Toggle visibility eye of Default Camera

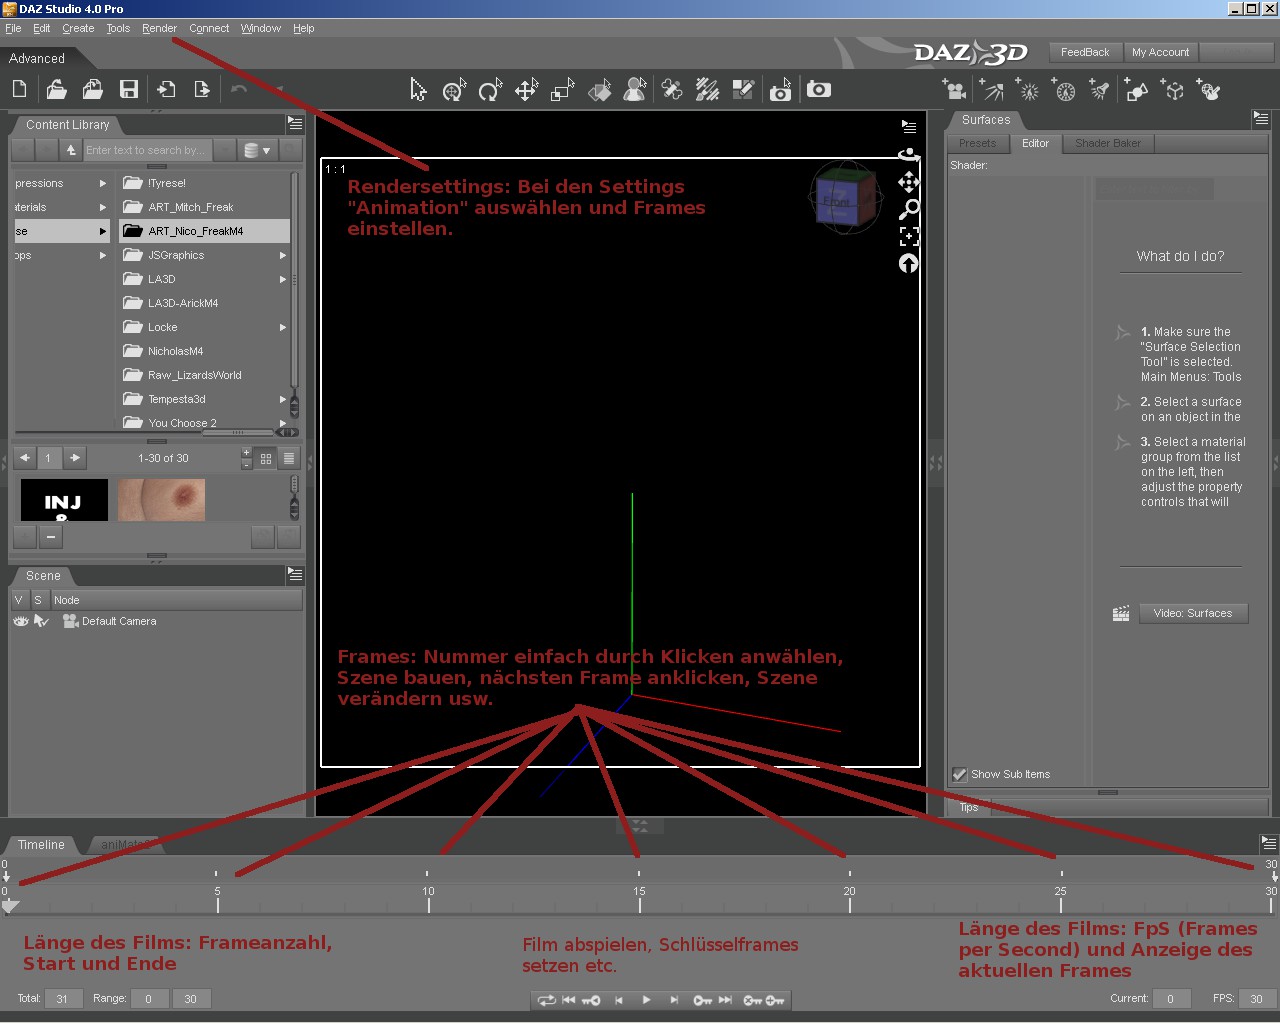click(20, 621)
